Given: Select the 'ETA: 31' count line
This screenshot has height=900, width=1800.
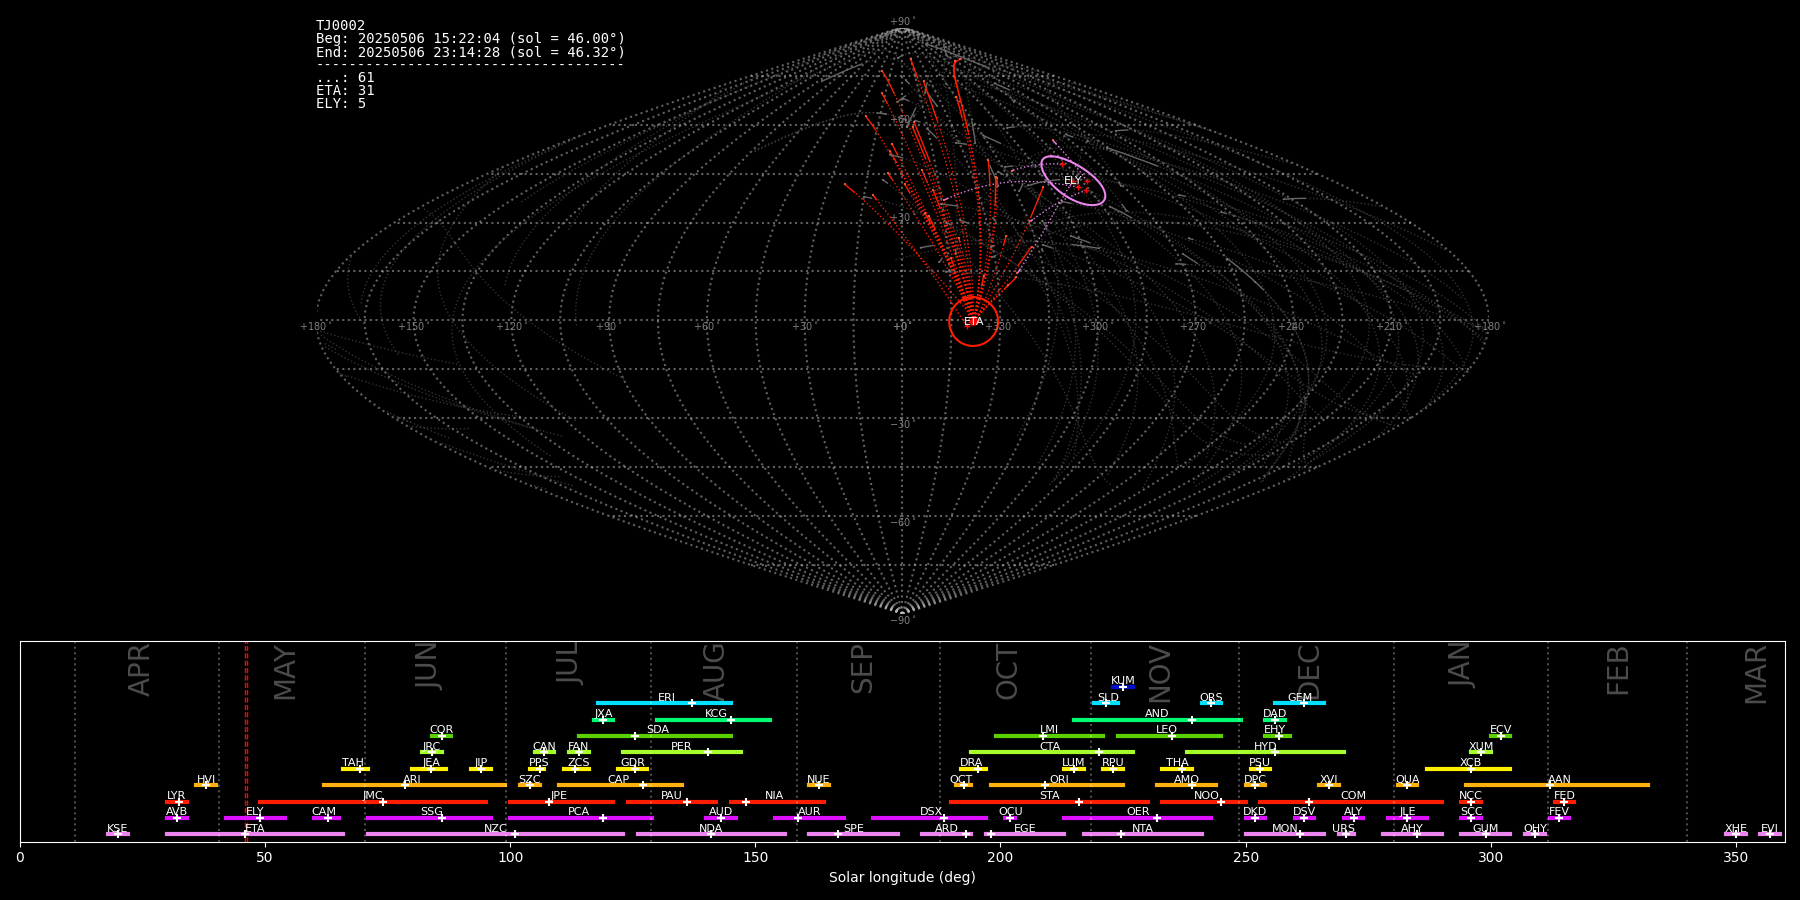Looking at the screenshot, I should [x=345, y=91].
